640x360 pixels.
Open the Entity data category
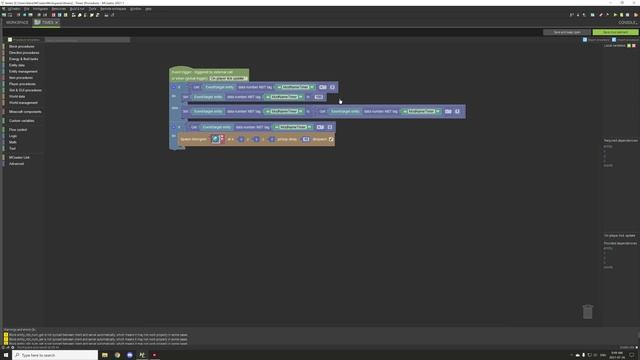click(17, 65)
